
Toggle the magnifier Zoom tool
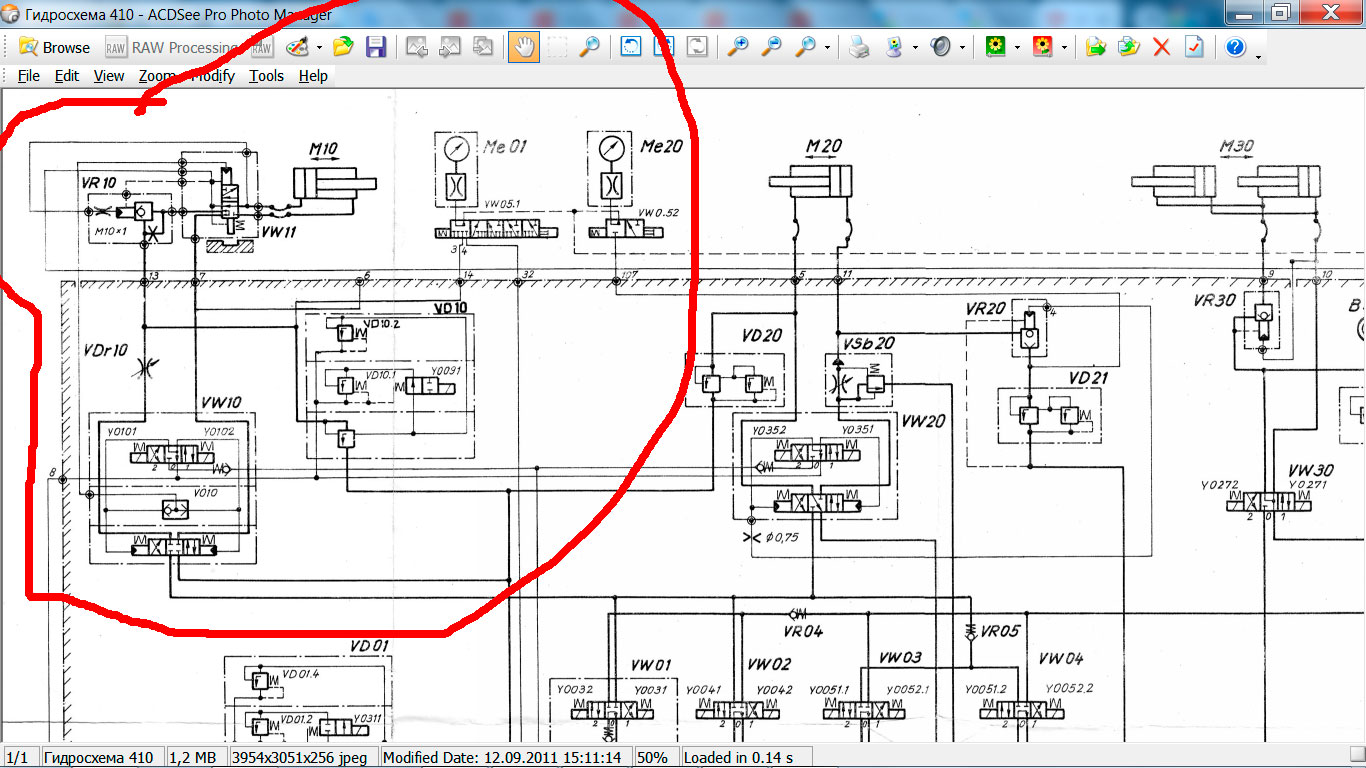(590, 47)
